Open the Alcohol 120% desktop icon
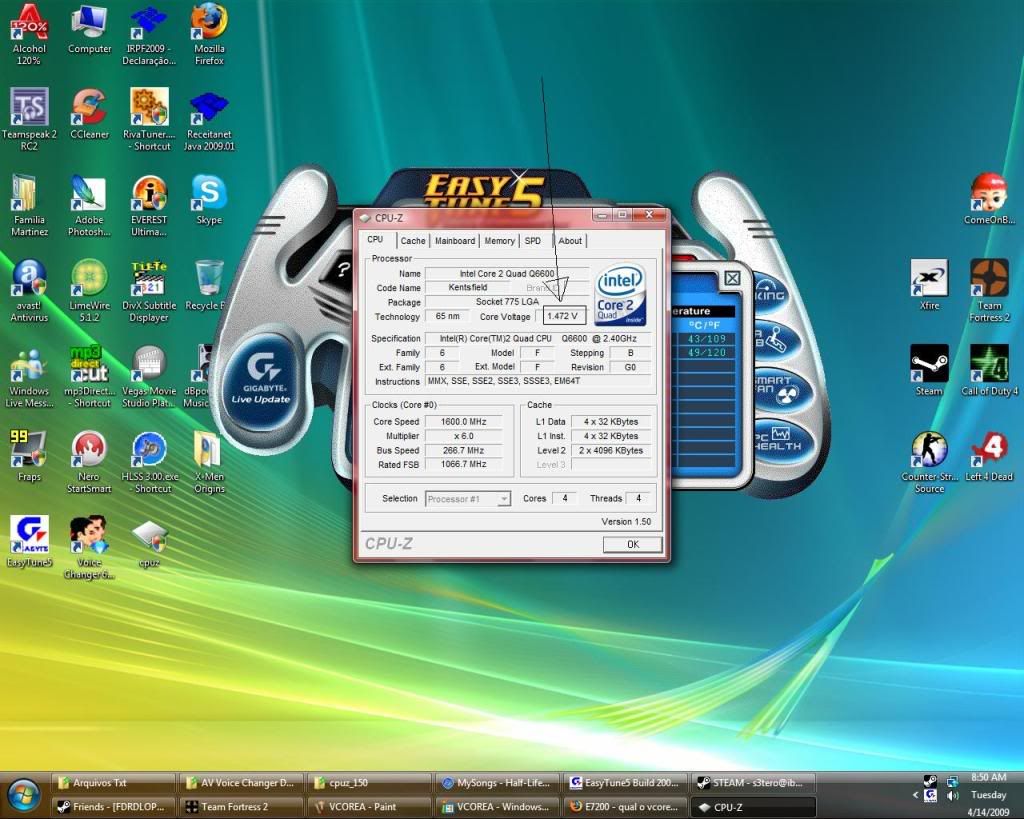Viewport: 1024px width, 819px height. tap(29, 35)
